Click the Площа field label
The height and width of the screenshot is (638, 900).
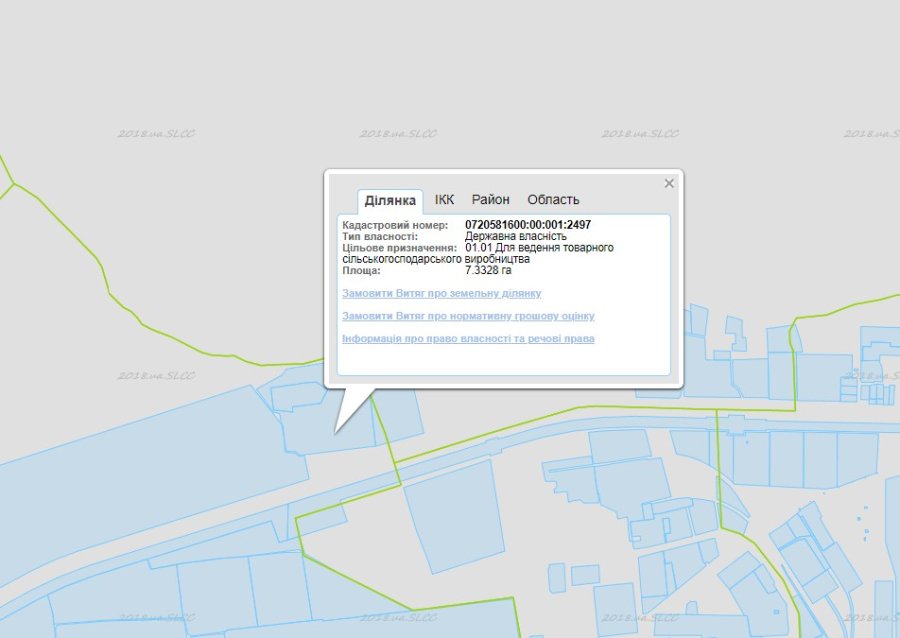tap(361, 270)
